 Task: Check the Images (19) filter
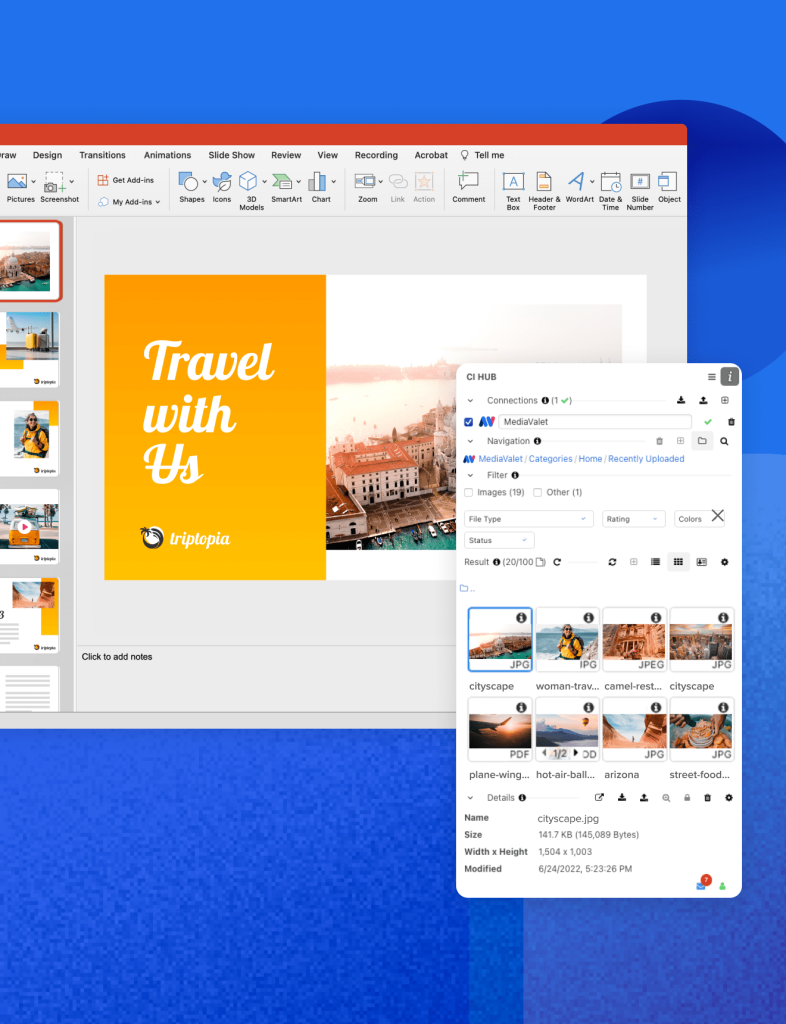(468, 492)
